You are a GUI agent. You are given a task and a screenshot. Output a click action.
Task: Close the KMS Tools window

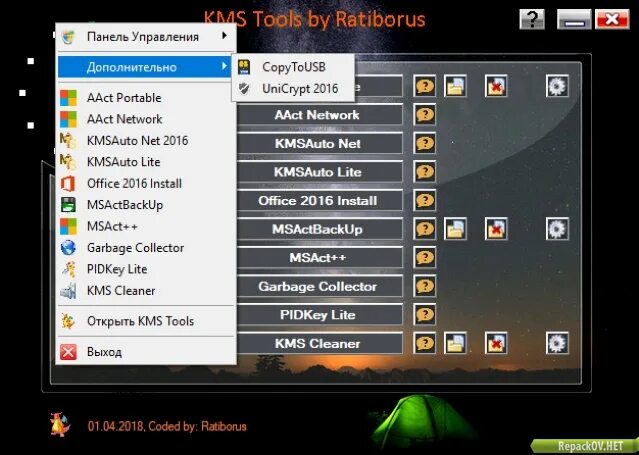pos(612,19)
